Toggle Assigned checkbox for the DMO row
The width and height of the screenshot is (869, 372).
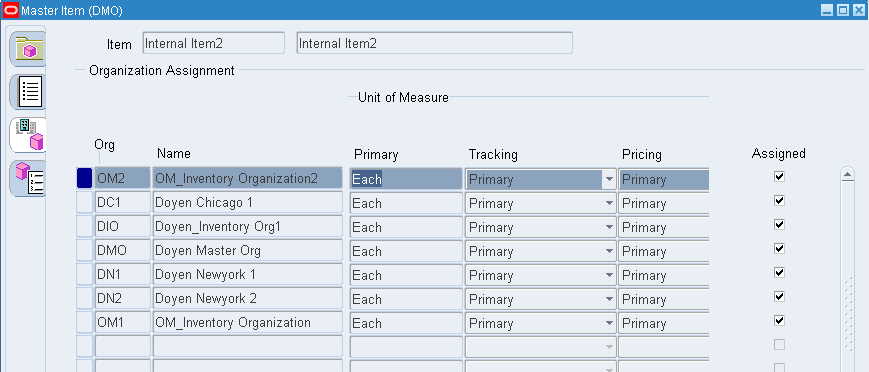coord(779,248)
